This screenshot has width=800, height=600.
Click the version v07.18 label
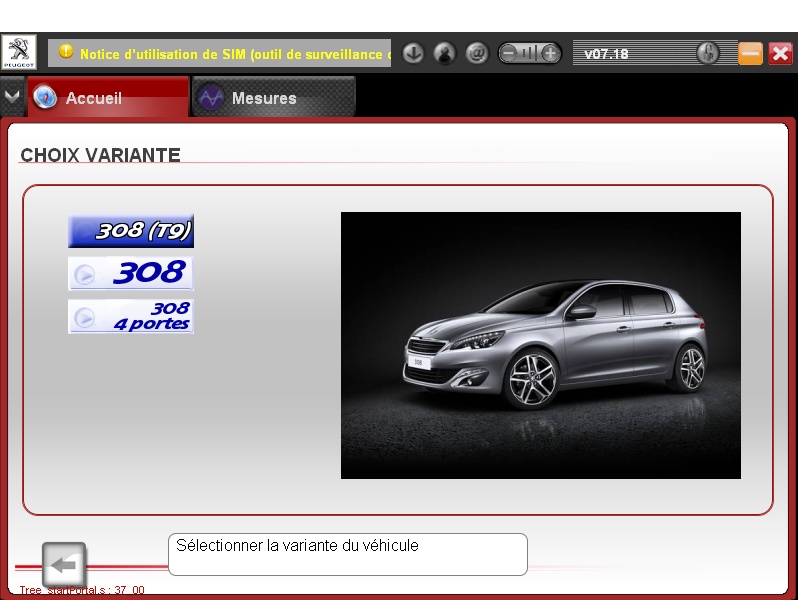click(606, 54)
